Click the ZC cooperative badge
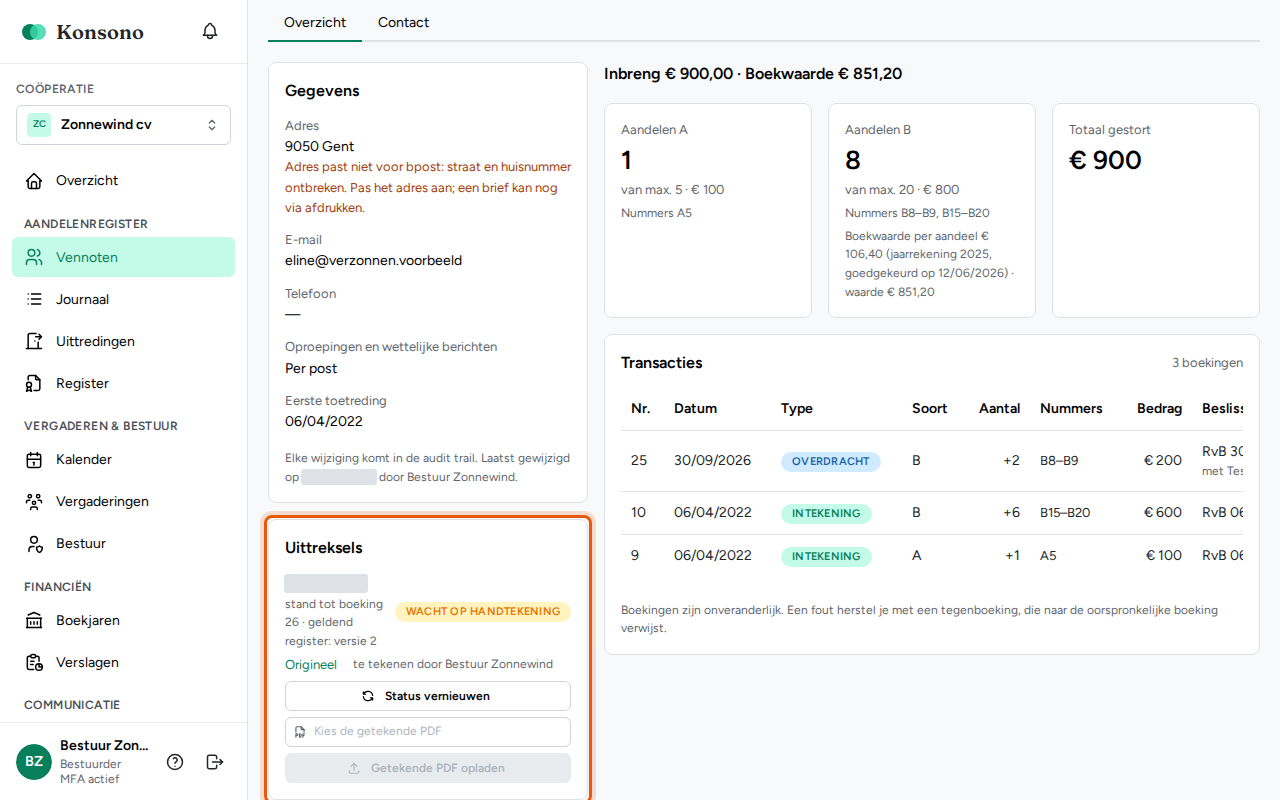 (x=39, y=125)
